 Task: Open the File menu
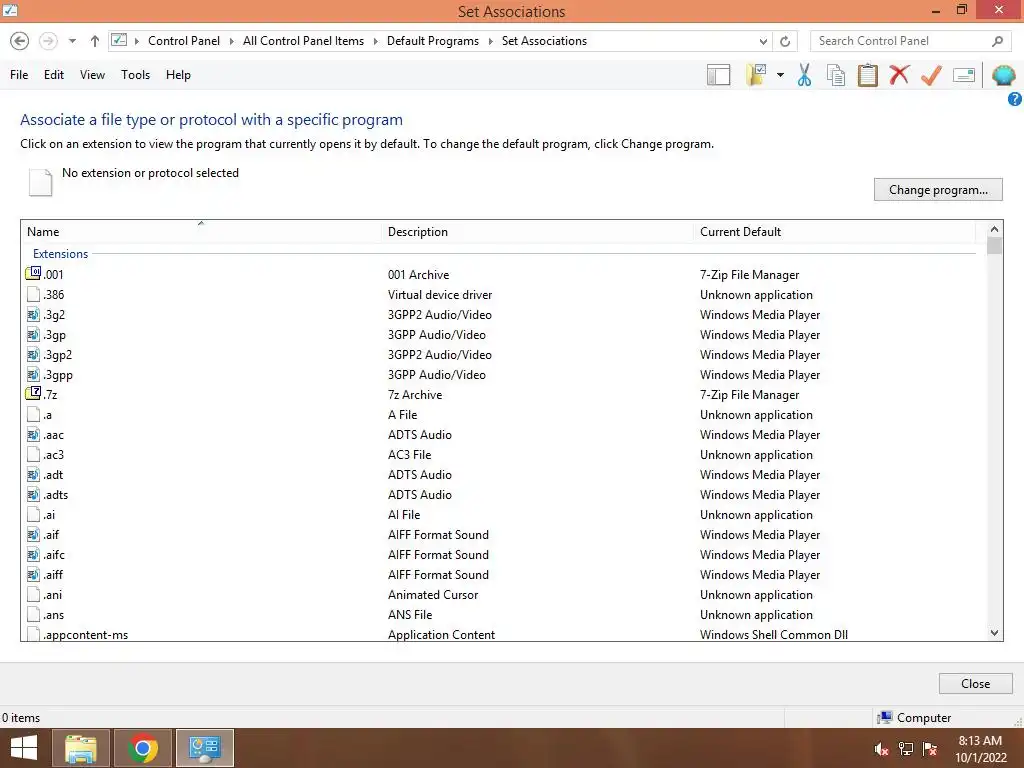click(19, 75)
